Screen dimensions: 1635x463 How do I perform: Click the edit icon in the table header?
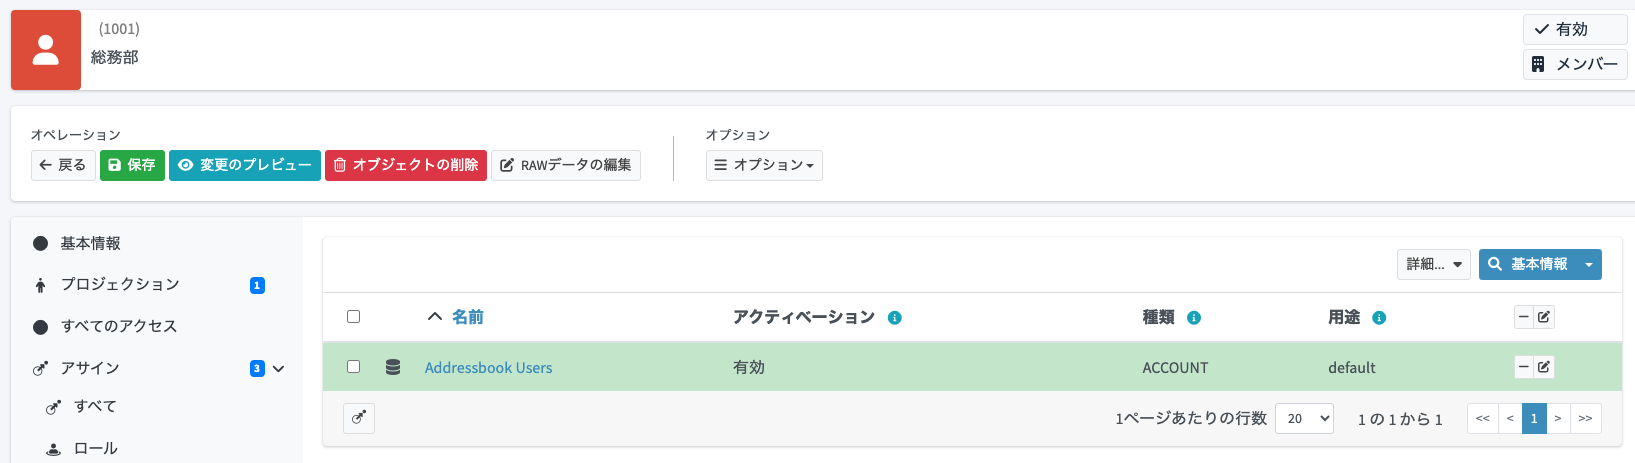tap(1544, 317)
